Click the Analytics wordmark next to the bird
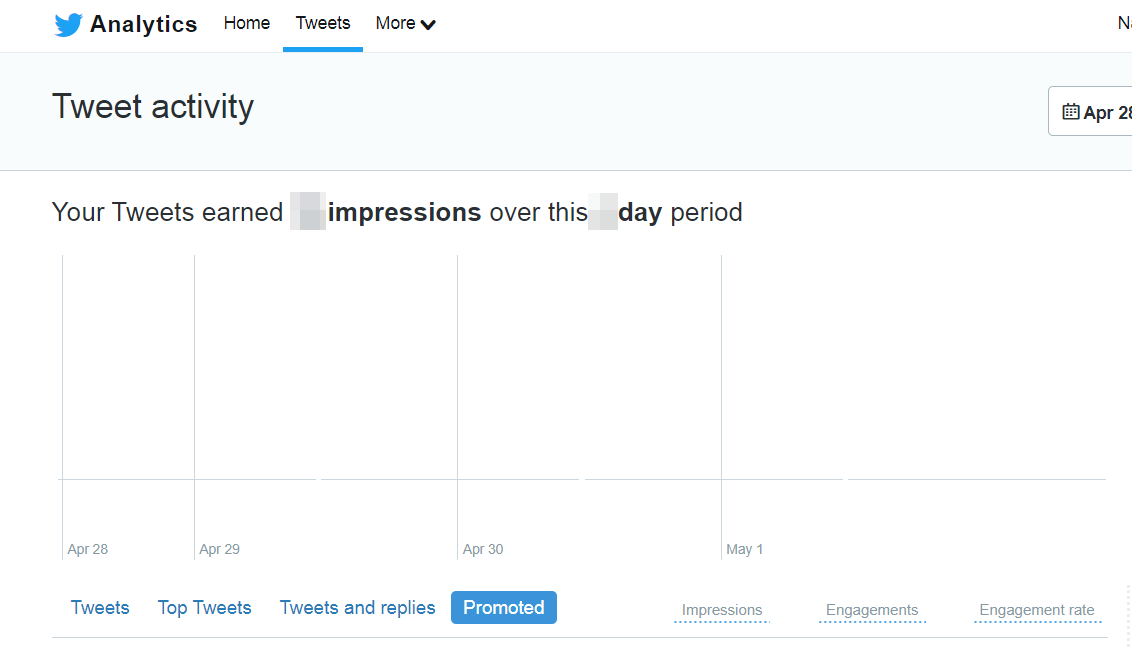1132x650 pixels. coord(143,24)
